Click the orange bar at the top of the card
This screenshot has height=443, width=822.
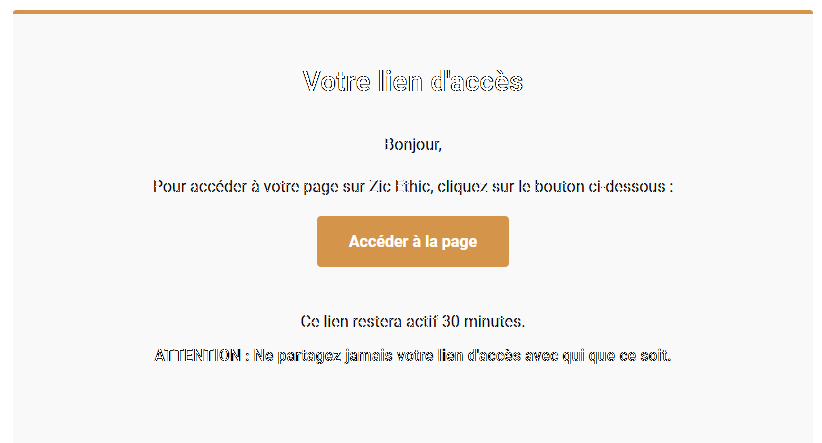(x=412, y=12)
